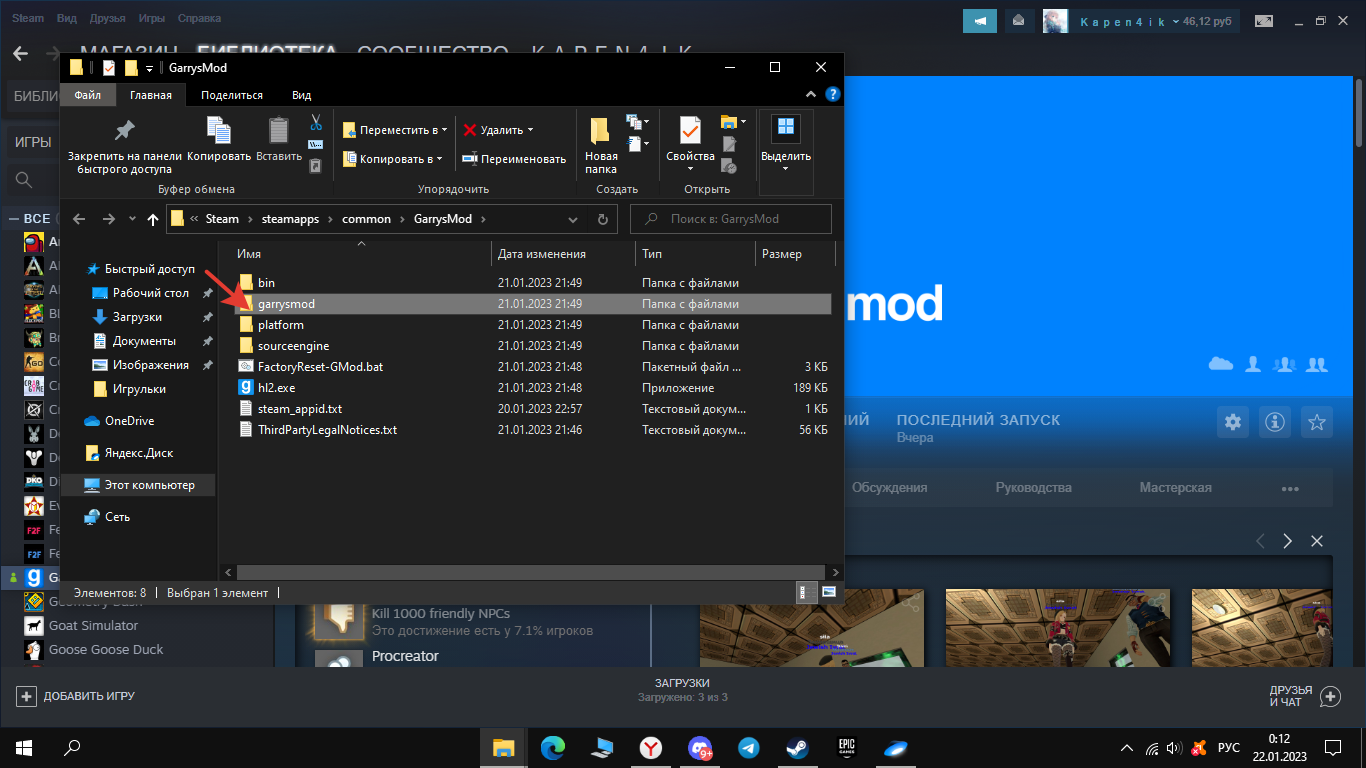Click the search box Поиск в: GarrysMod
Viewport: 1366px width, 768px height.
[x=731, y=219]
